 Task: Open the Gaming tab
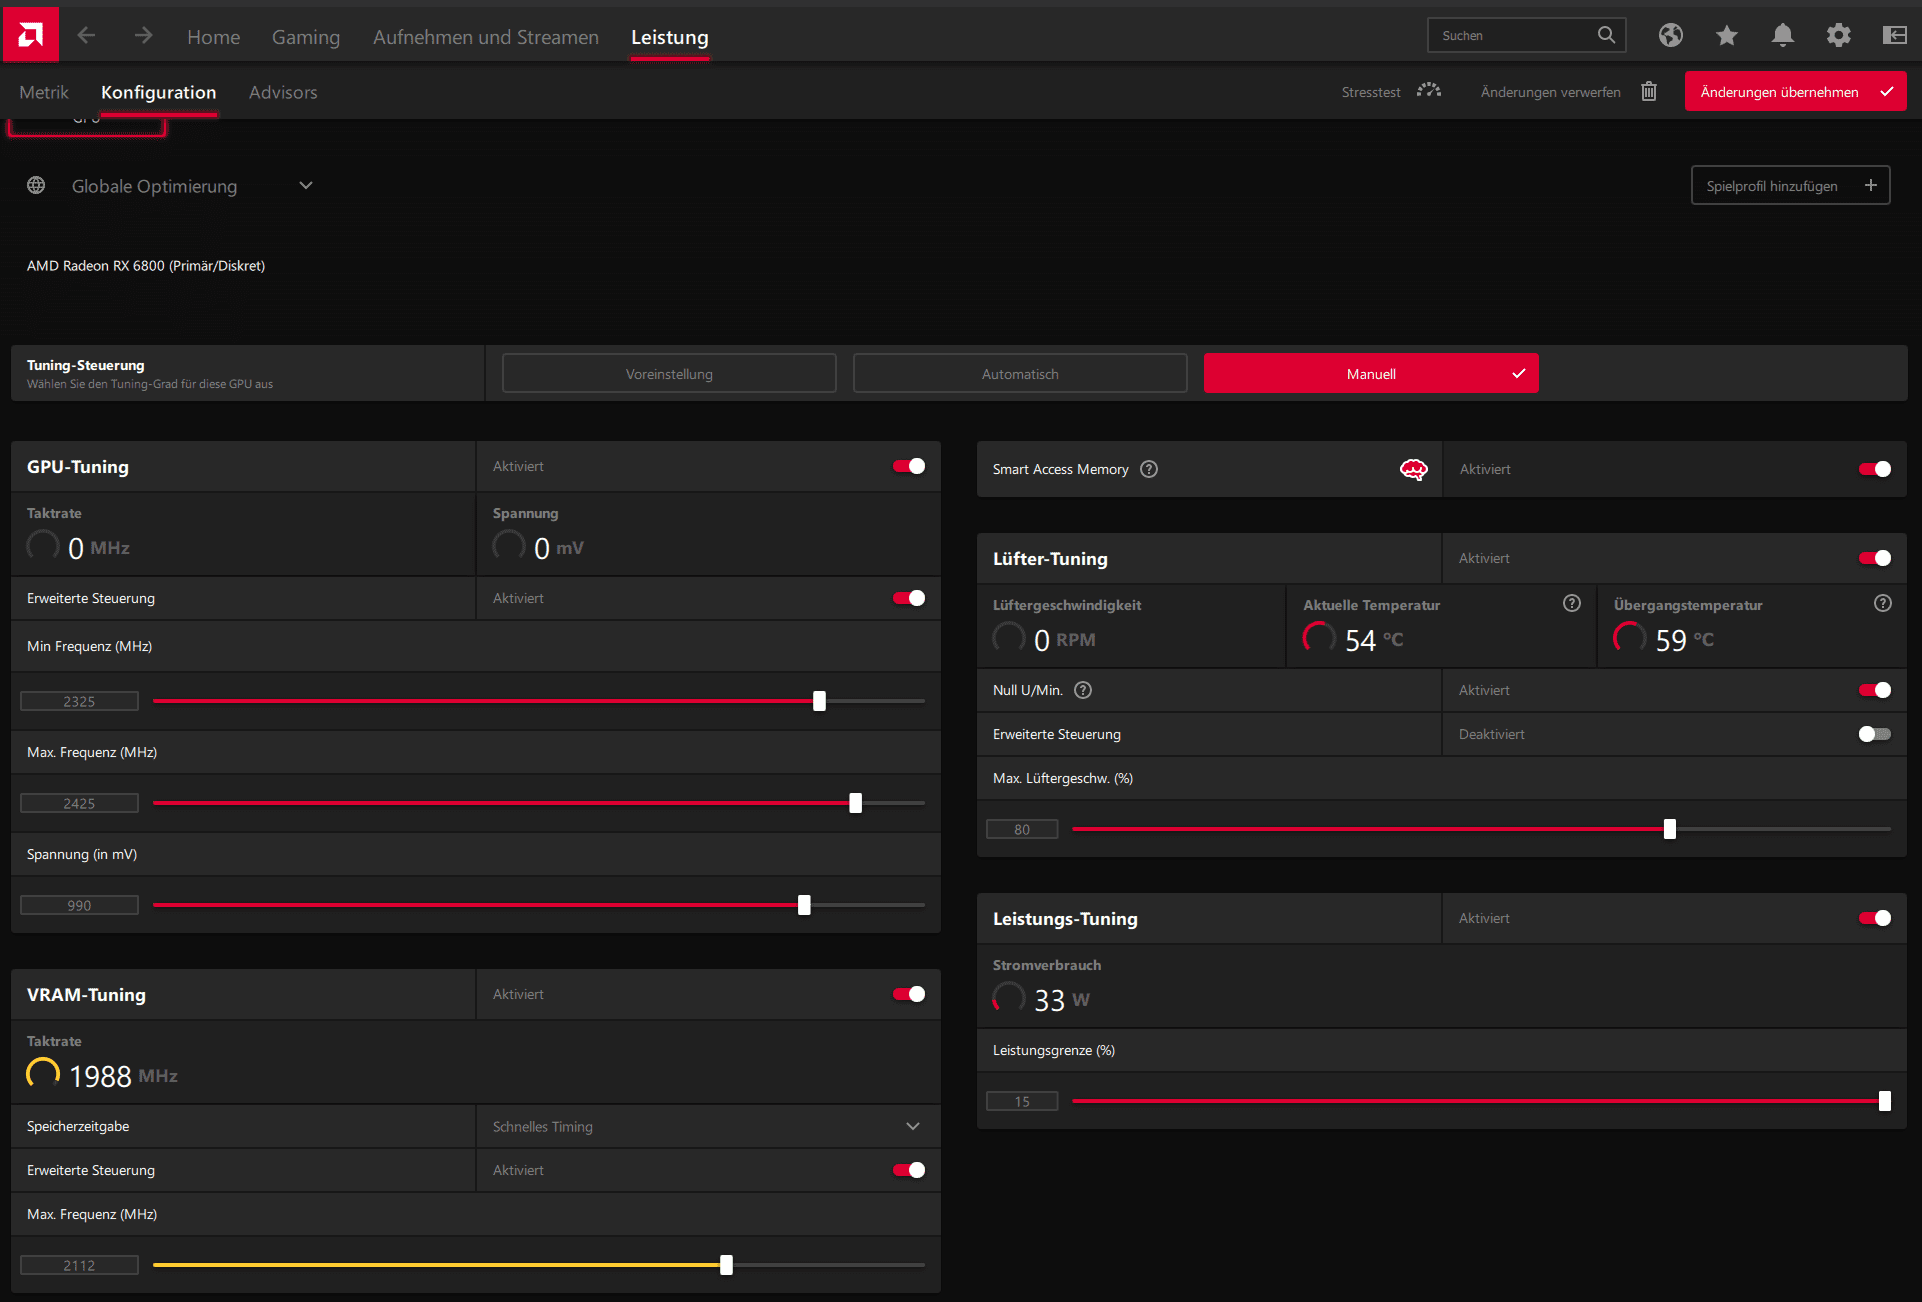click(x=306, y=37)
